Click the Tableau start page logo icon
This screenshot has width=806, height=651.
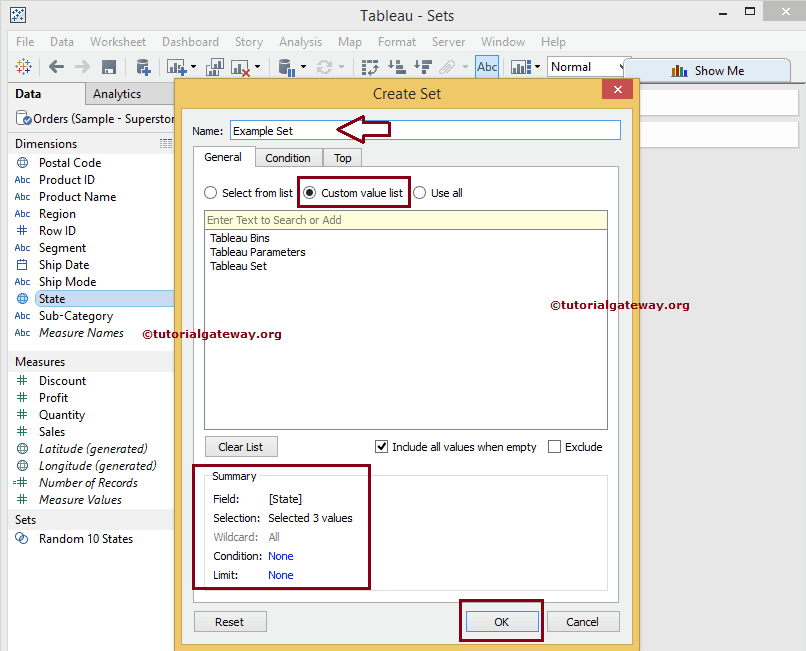tap(23, 67)
